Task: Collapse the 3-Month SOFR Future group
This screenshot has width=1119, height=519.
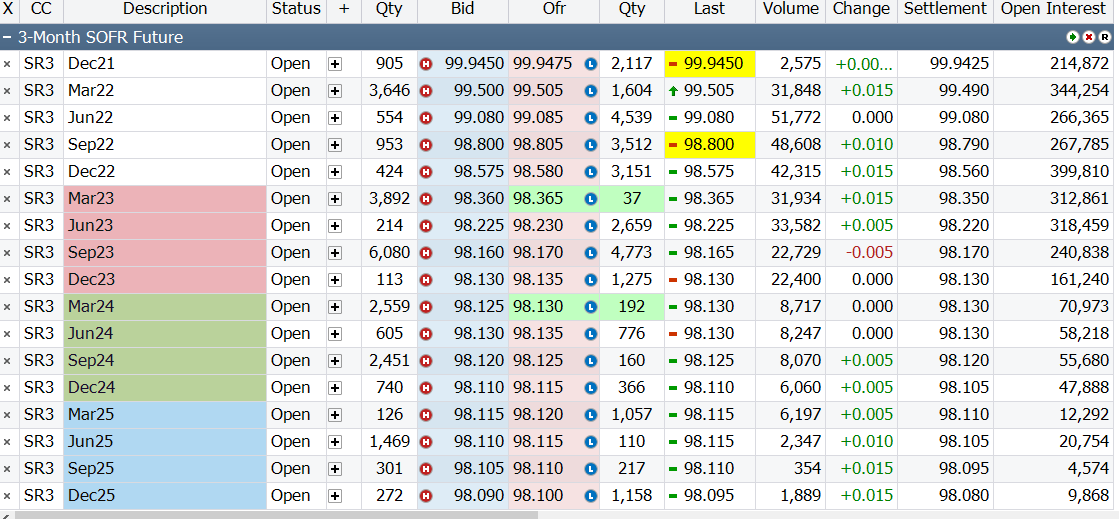Action: click(x=8, y=37)
